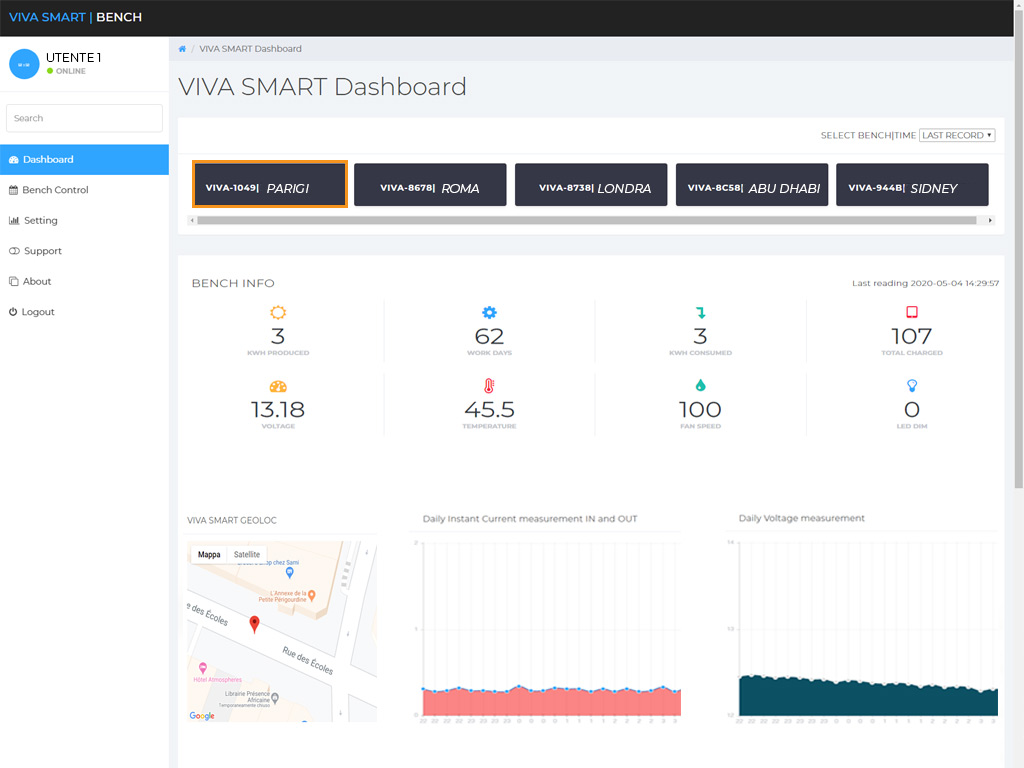1024x768 pixels.
Task: Click the About copy icon
Action: [x=14, y=281]
